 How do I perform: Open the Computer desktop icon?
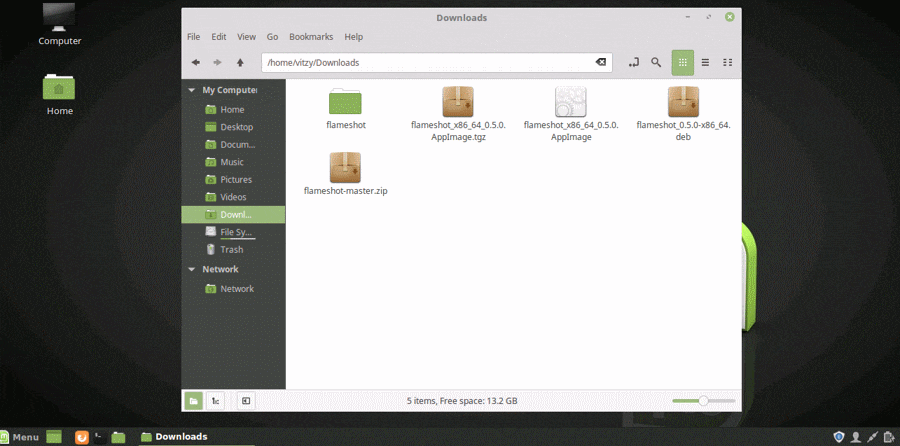[60, 24]
